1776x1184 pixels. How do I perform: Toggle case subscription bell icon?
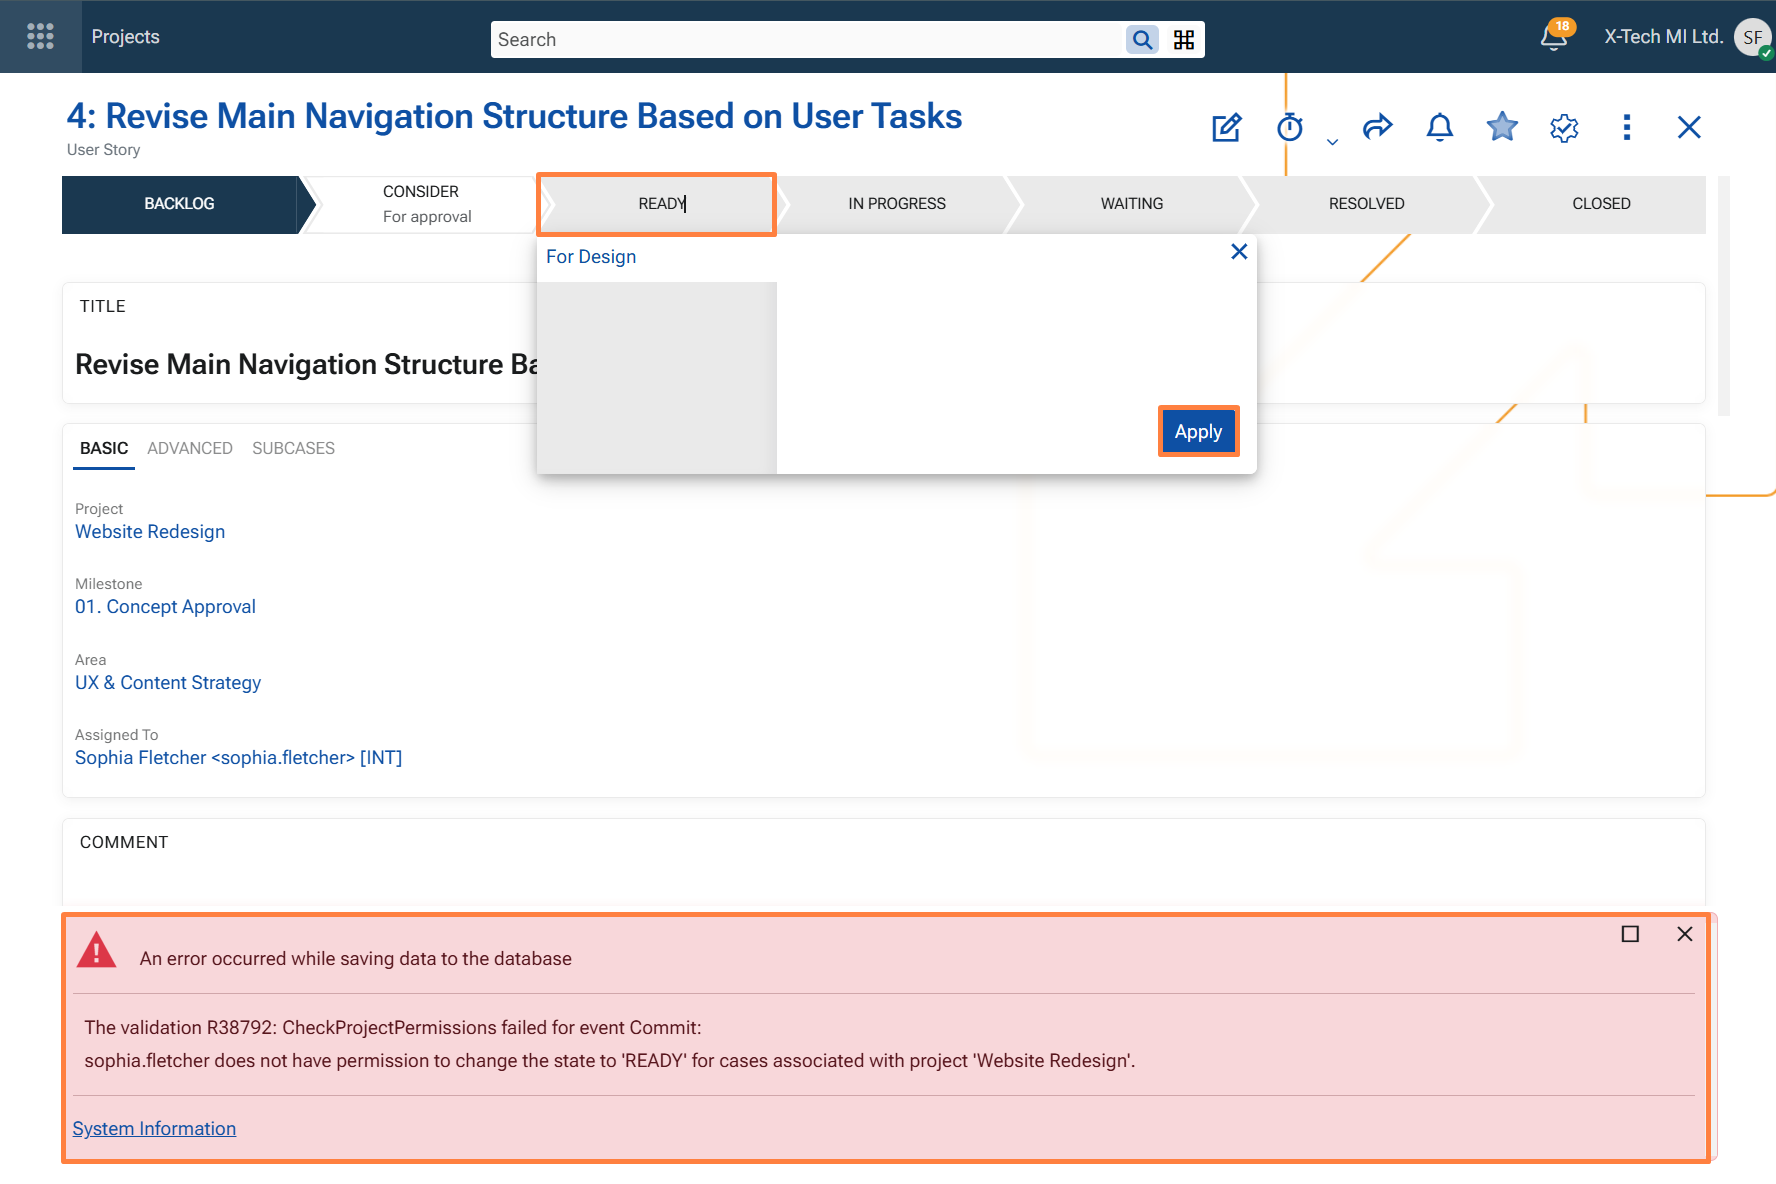click(x=1440, y=127)
